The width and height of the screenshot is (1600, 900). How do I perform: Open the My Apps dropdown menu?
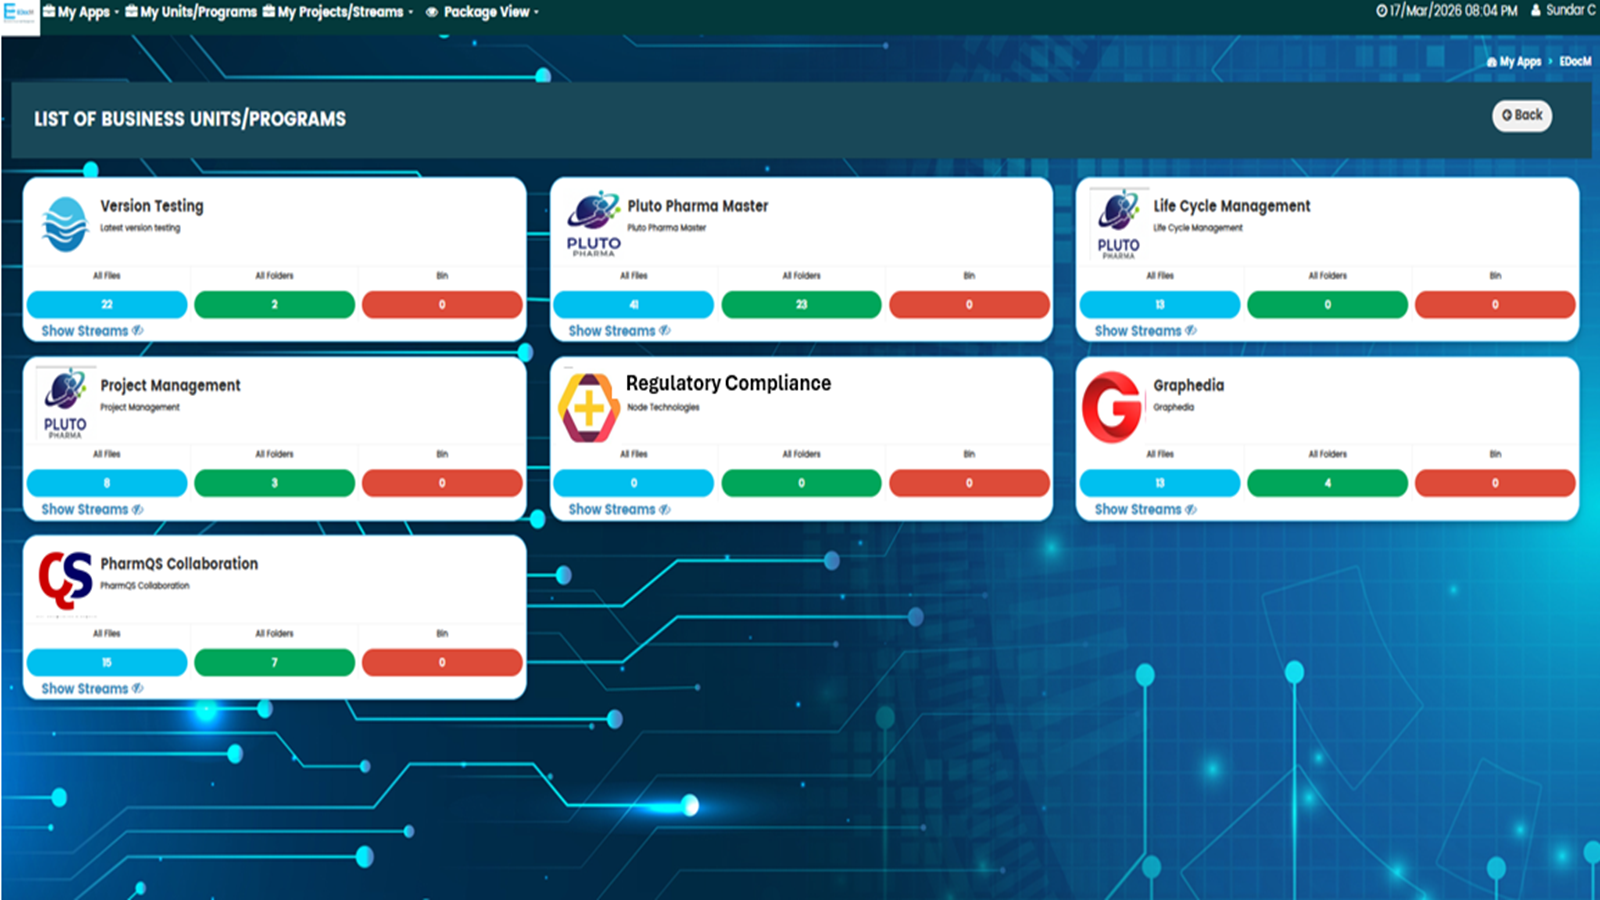81,12
